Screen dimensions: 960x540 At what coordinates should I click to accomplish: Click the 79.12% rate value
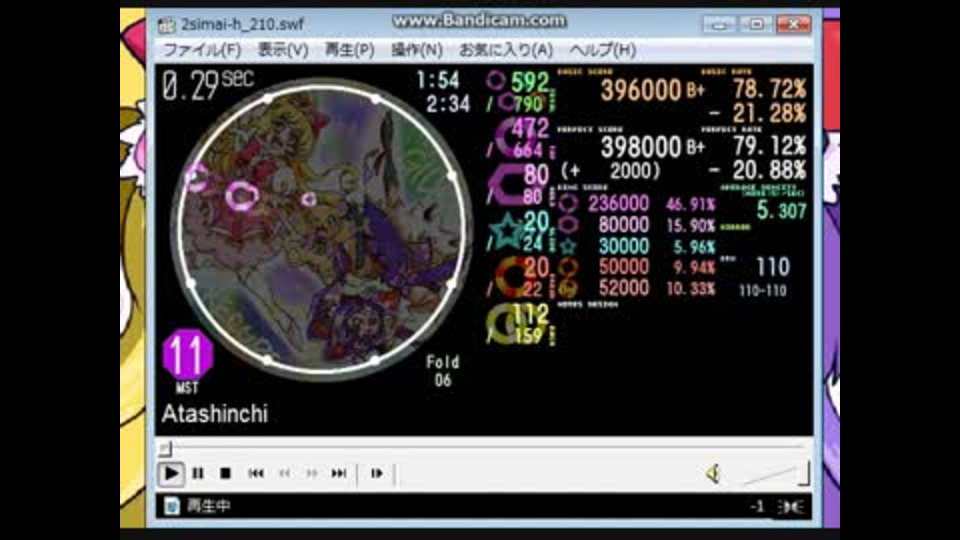coord(770,146)
